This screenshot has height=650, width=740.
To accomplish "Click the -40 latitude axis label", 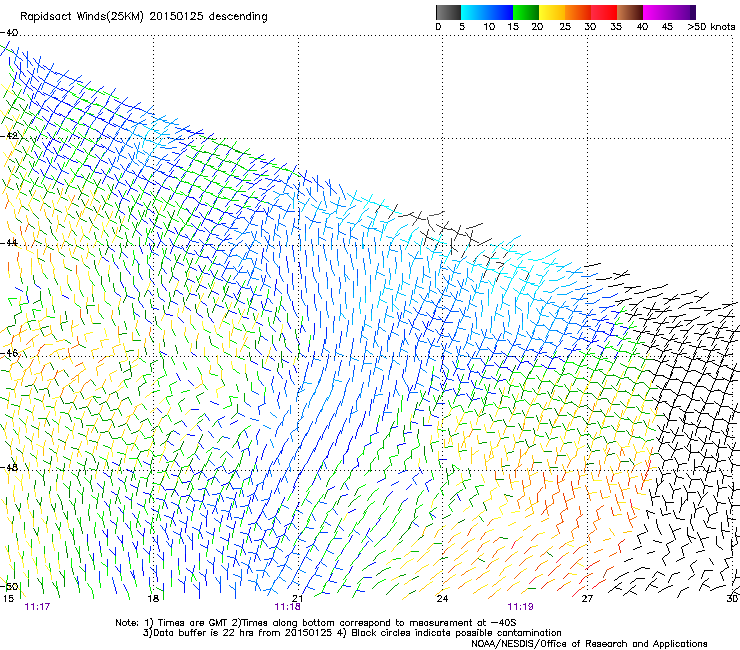I will pos(9,33).
